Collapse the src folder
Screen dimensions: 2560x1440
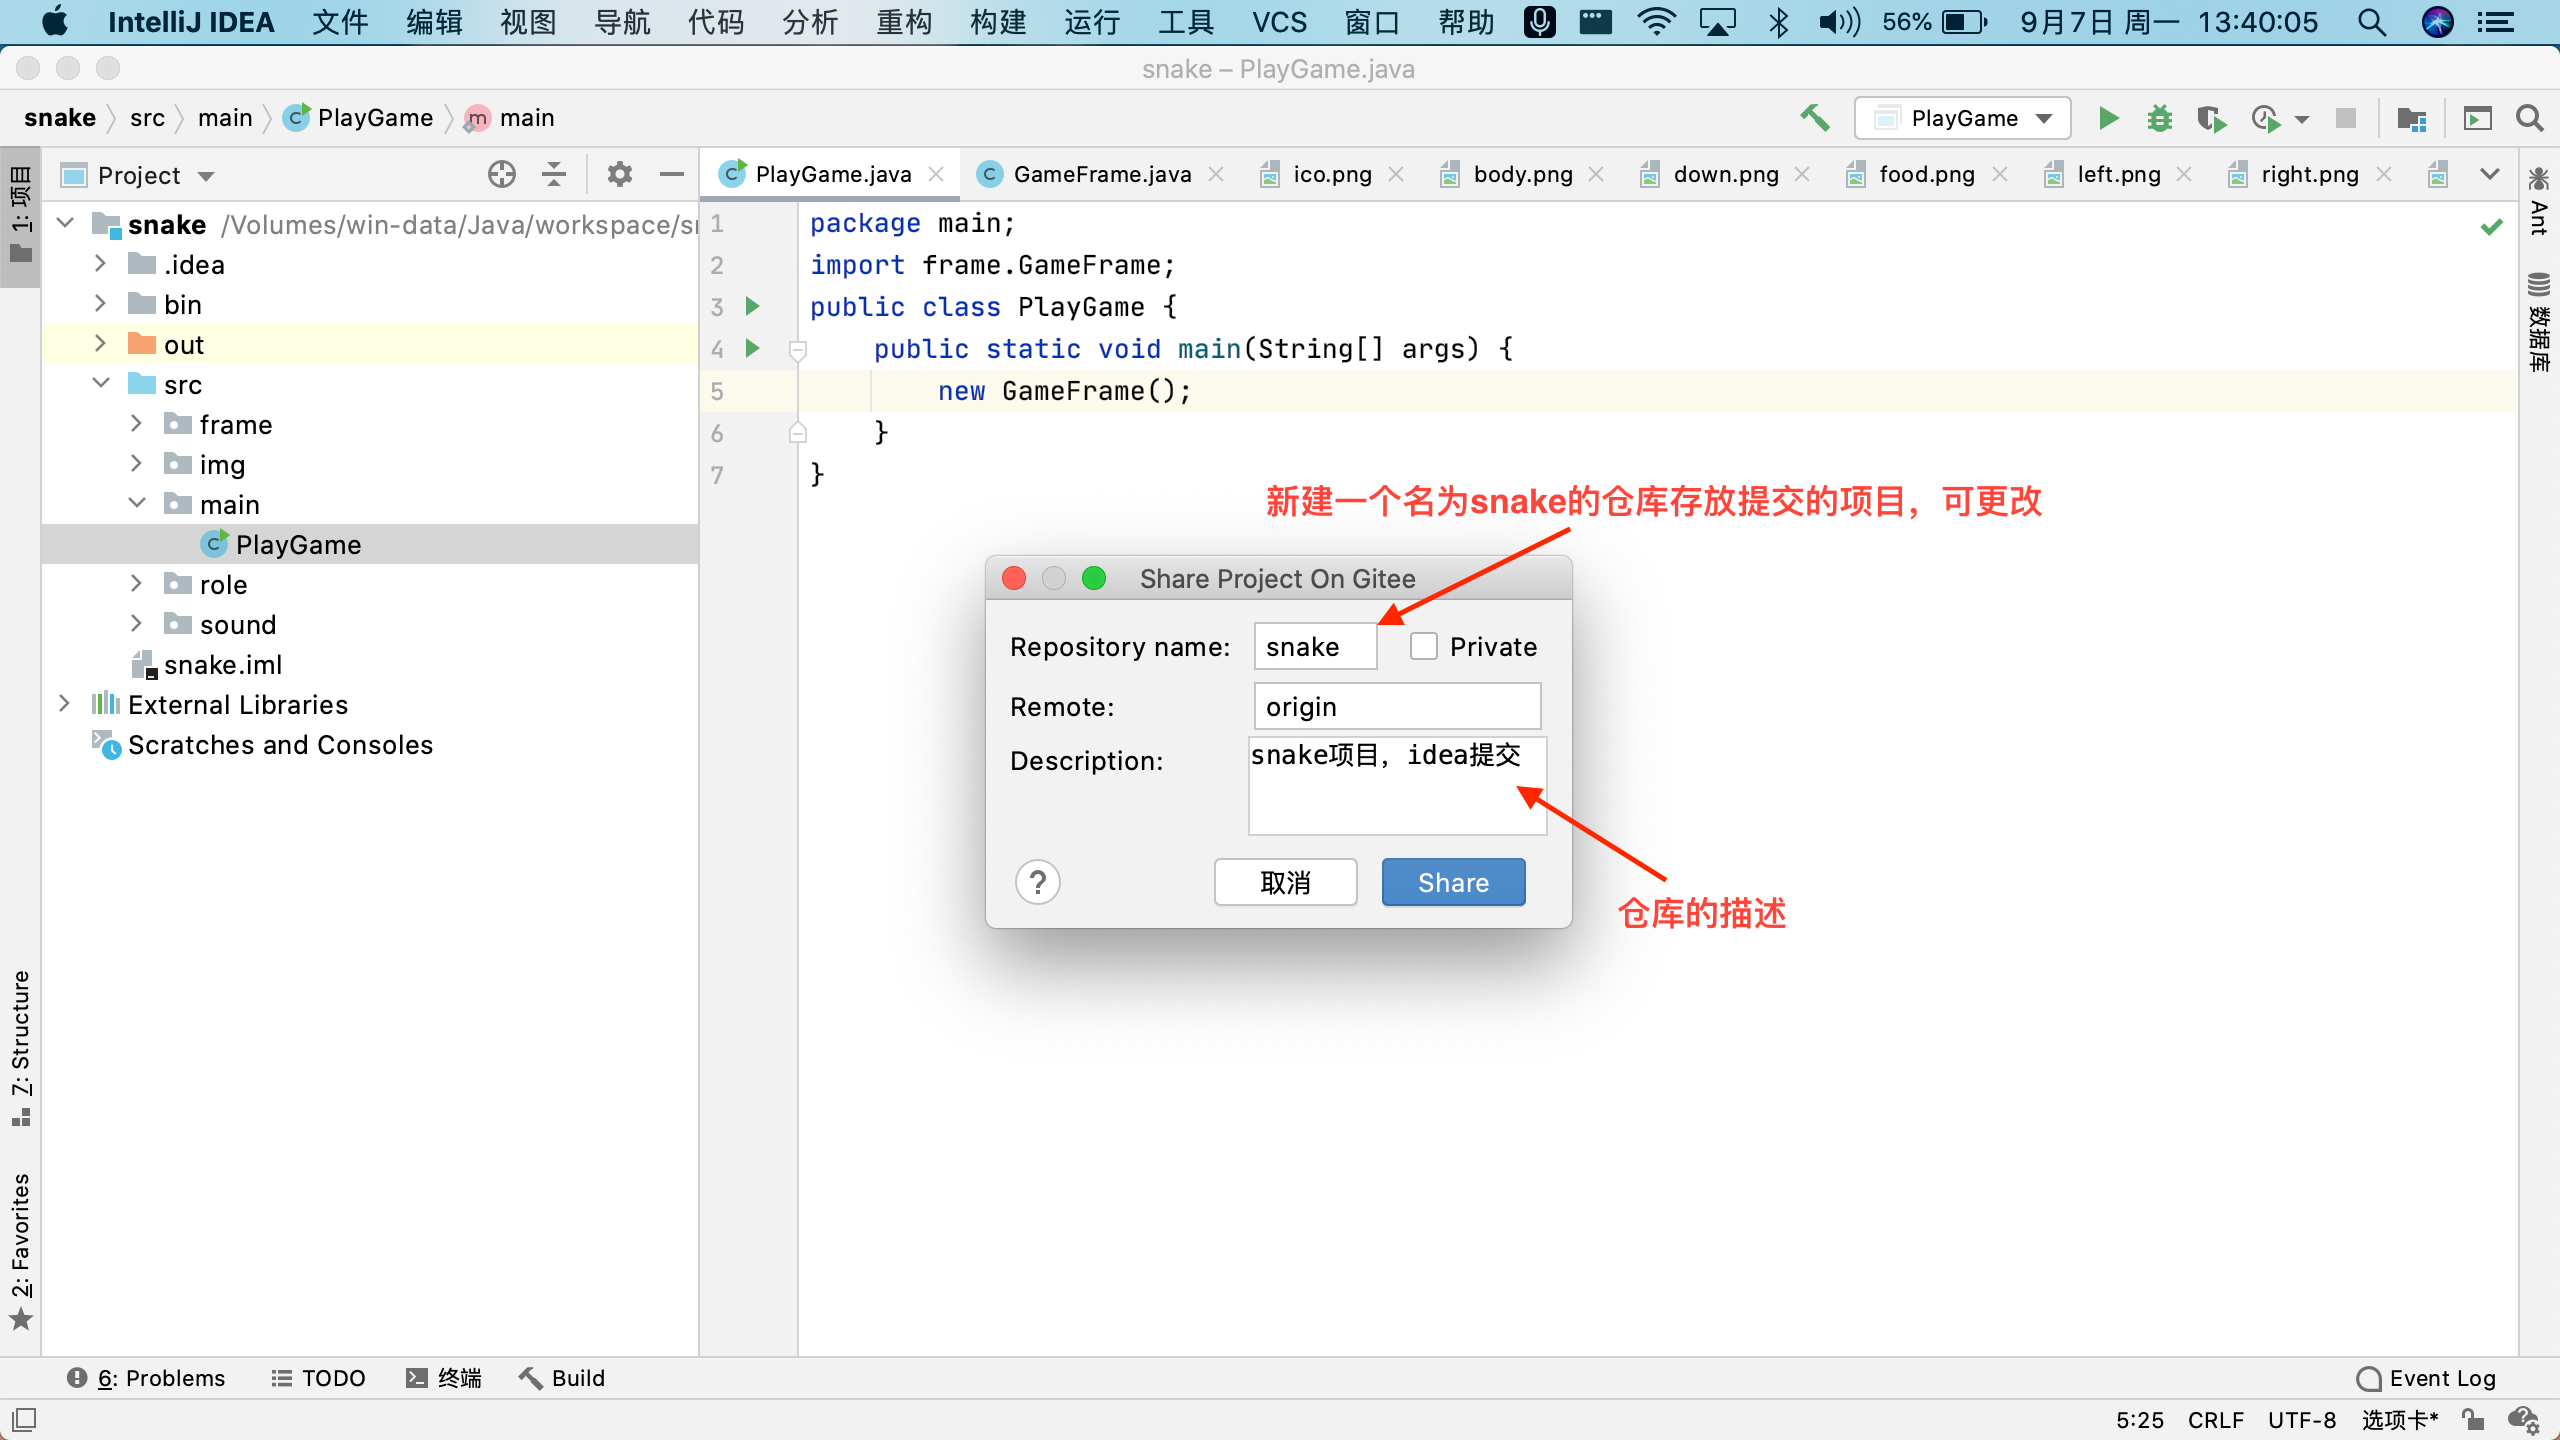pos(100,384)
